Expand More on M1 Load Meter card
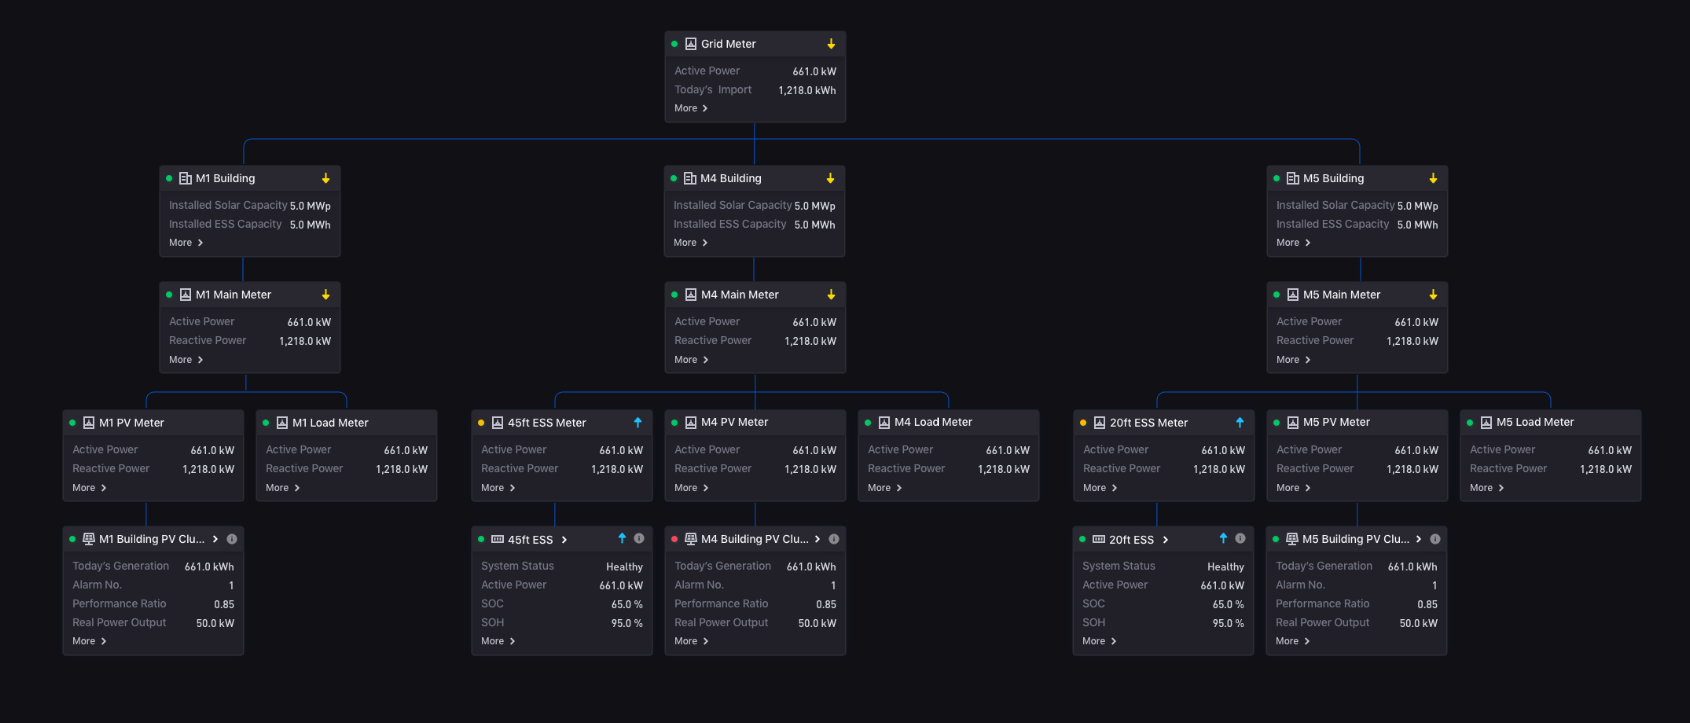The image size is (1690, 723). point(283,488)
